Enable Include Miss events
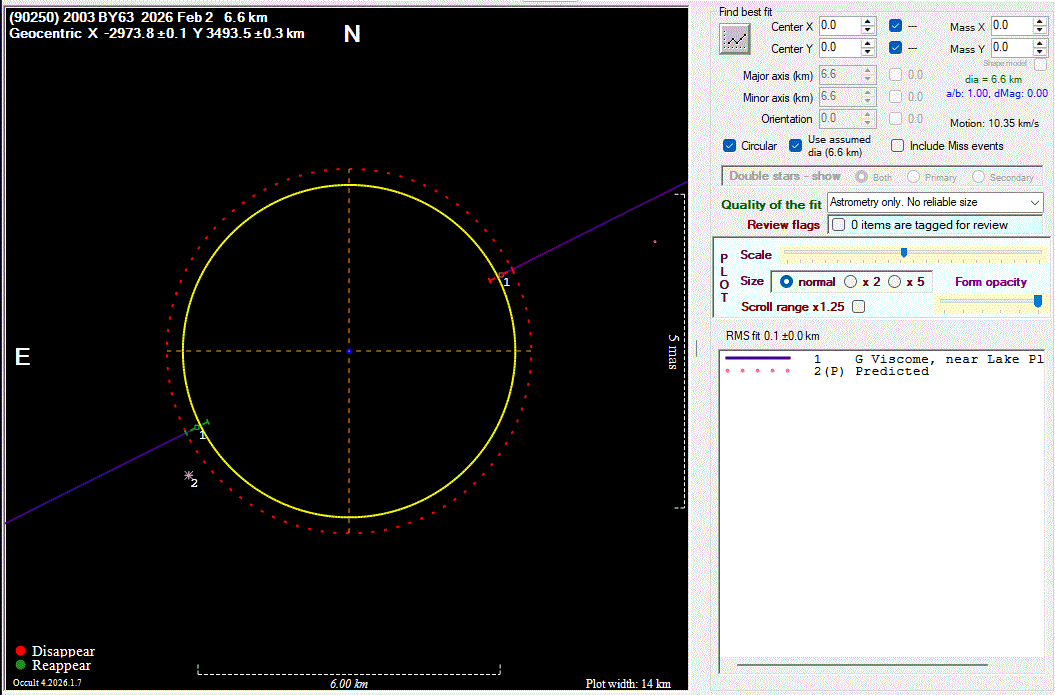This screenshot has height=695, width=1055. coord(897,146)
